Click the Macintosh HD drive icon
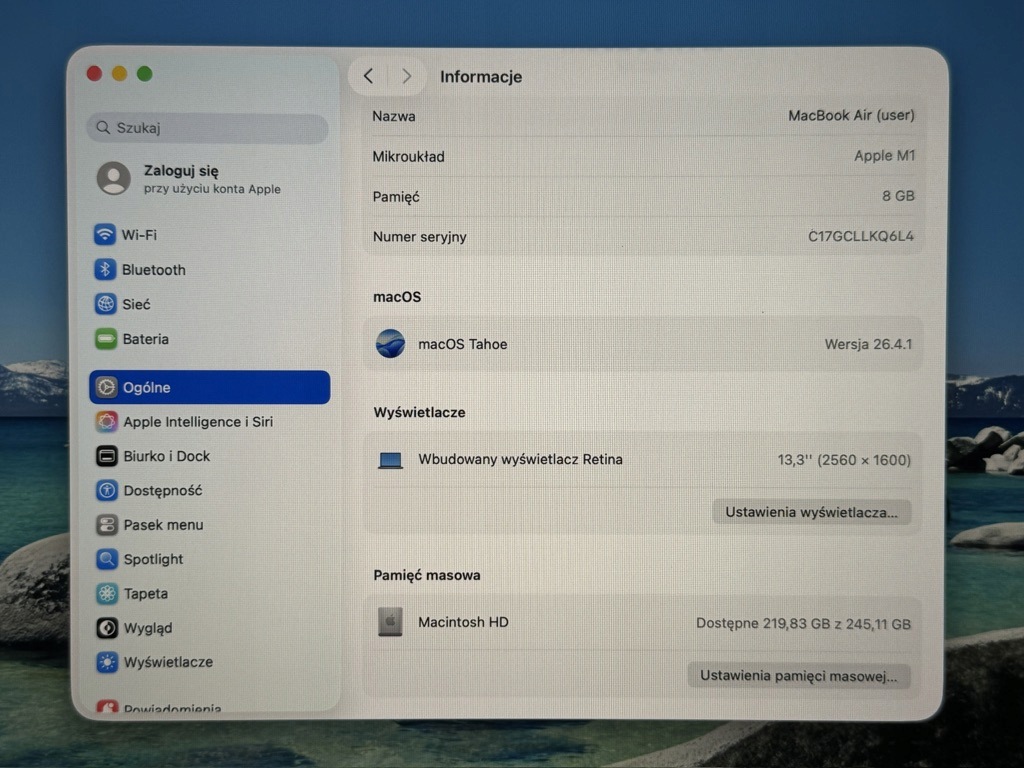The image size is (1024, 768). point(390,622)
